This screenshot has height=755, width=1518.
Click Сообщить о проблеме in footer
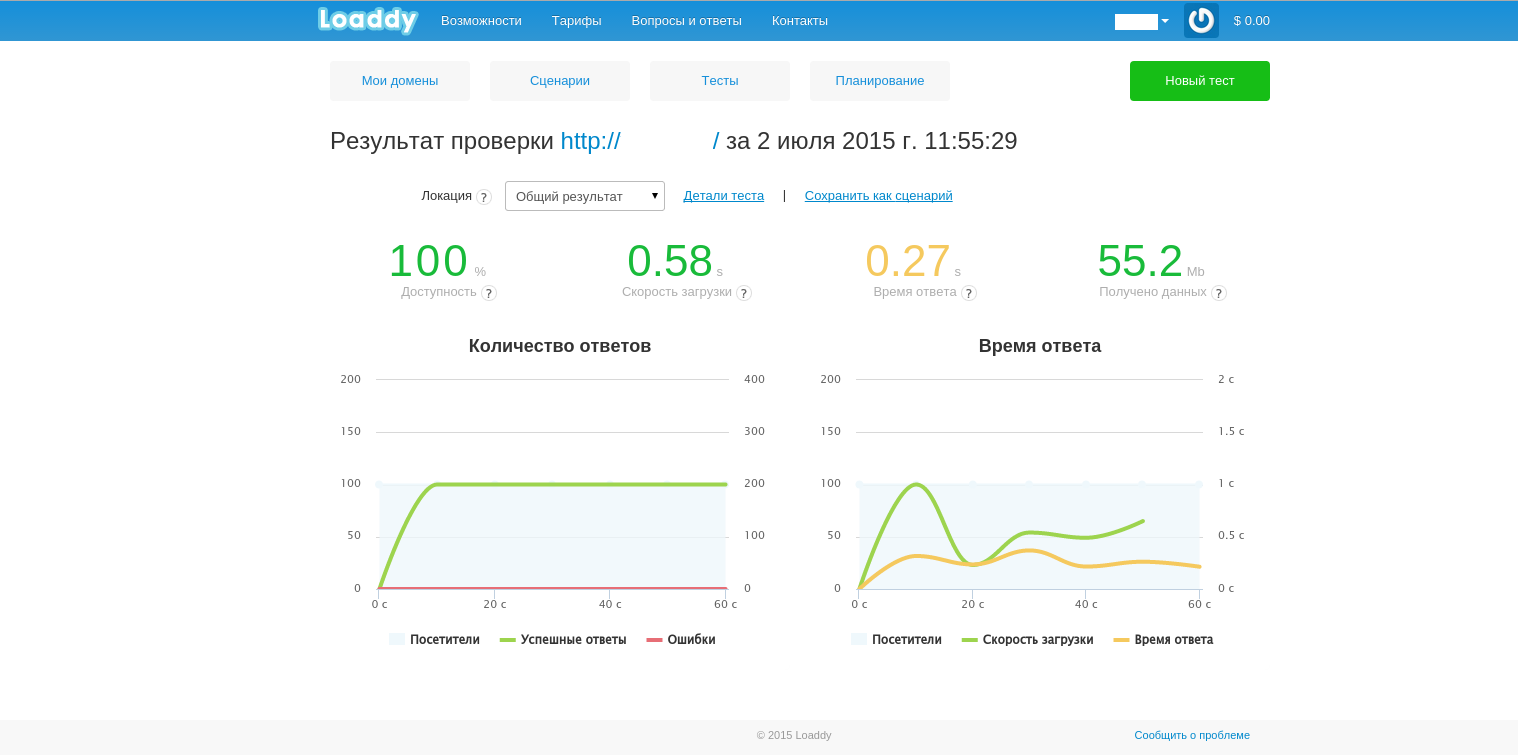1191,735
